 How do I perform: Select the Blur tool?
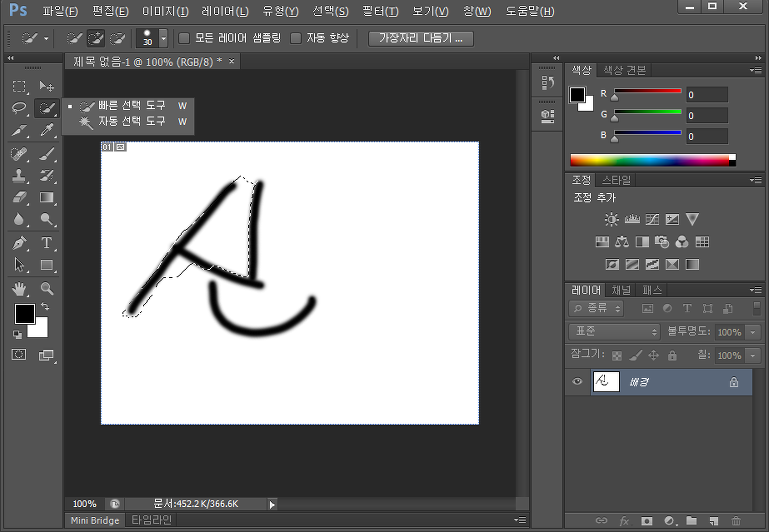pyautogui.click(x=19, y=219)
